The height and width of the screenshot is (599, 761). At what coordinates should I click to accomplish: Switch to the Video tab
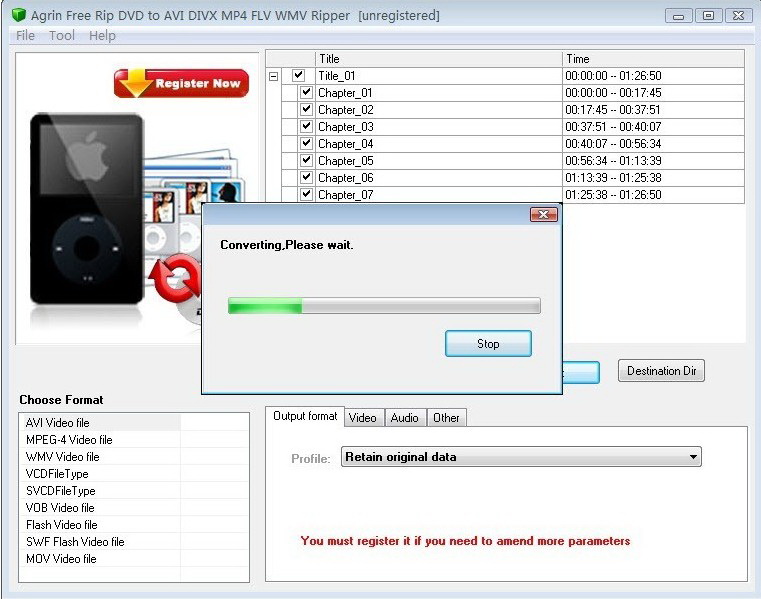[363, 418]
